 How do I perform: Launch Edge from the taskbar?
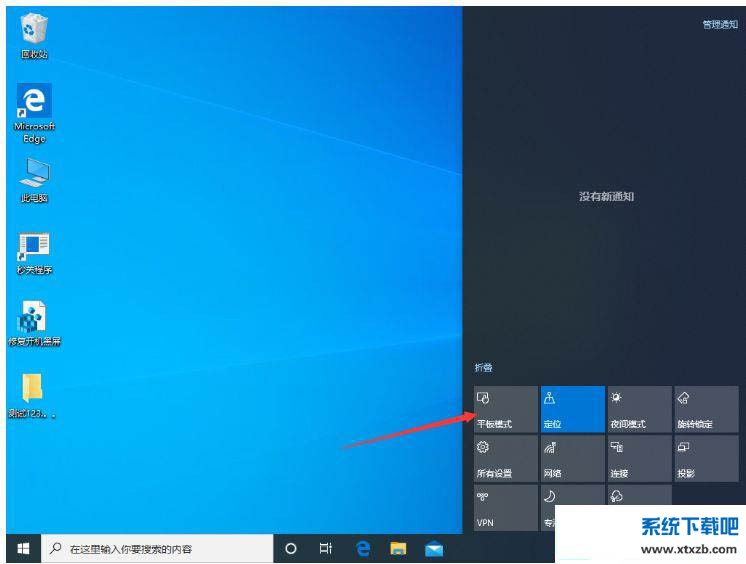363,549
